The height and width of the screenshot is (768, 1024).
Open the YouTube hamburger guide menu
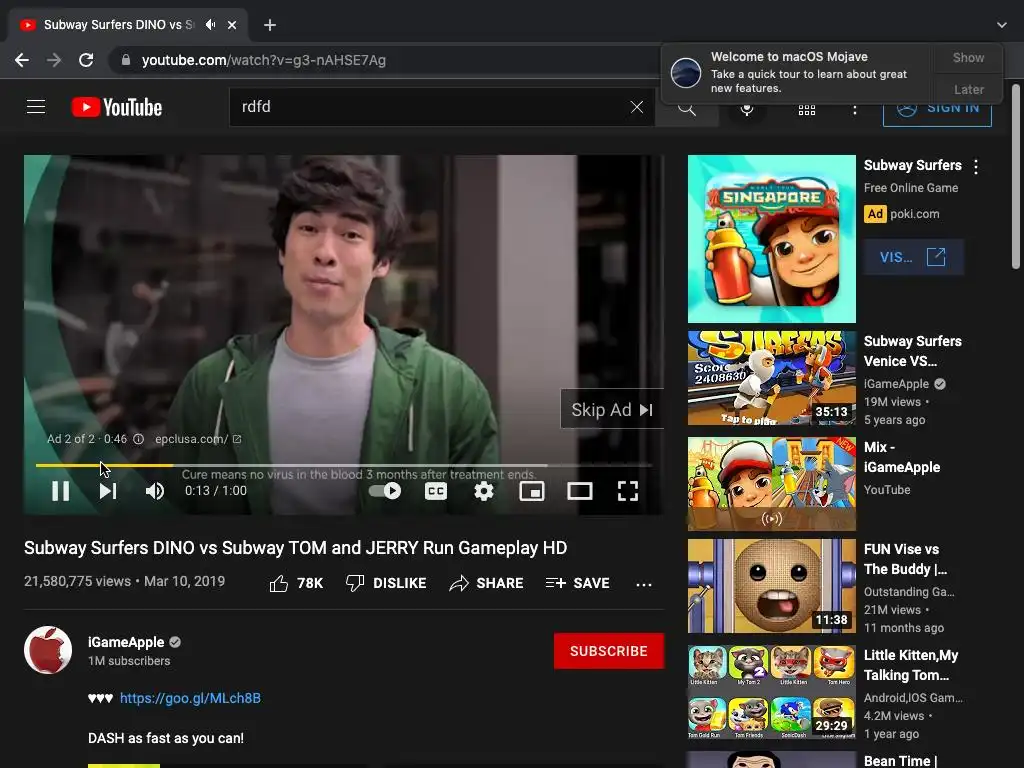coord(36,106)
